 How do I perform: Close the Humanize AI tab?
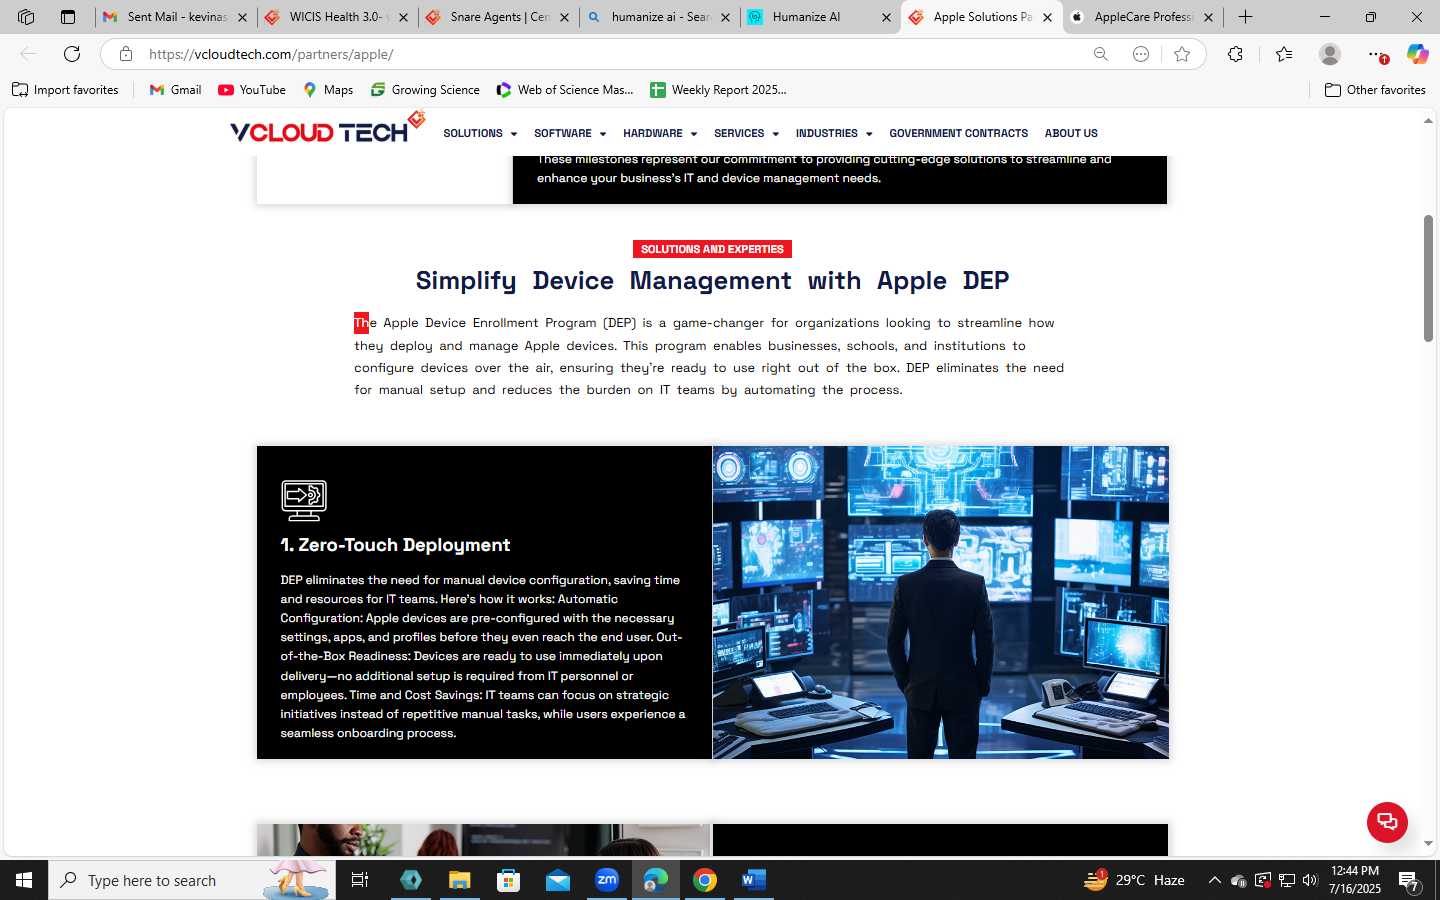[x=886, y=17]
